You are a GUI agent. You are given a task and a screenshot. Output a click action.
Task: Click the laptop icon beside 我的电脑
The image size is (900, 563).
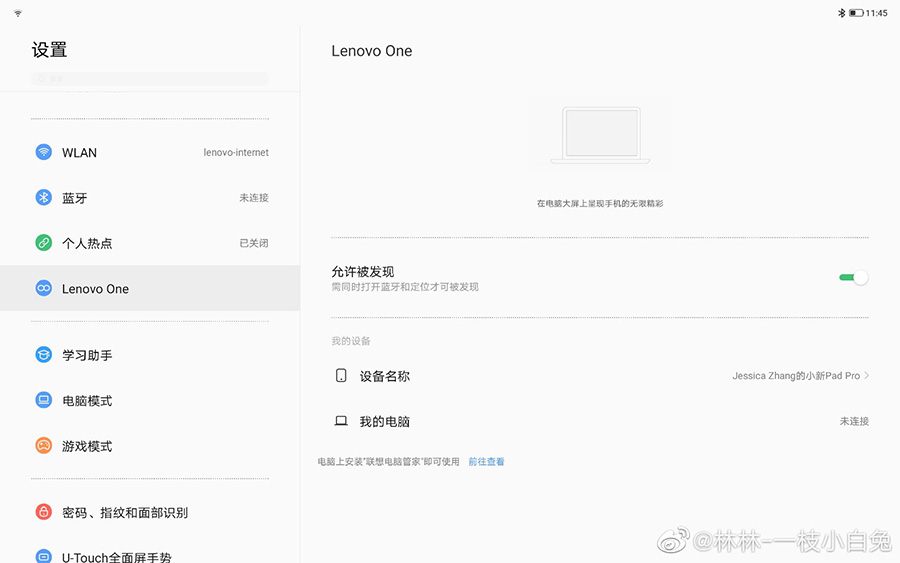pyautogui.click(x=341, y=421)
